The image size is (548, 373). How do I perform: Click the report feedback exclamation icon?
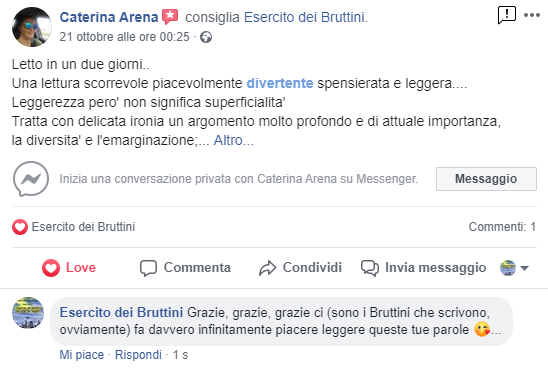506,15
